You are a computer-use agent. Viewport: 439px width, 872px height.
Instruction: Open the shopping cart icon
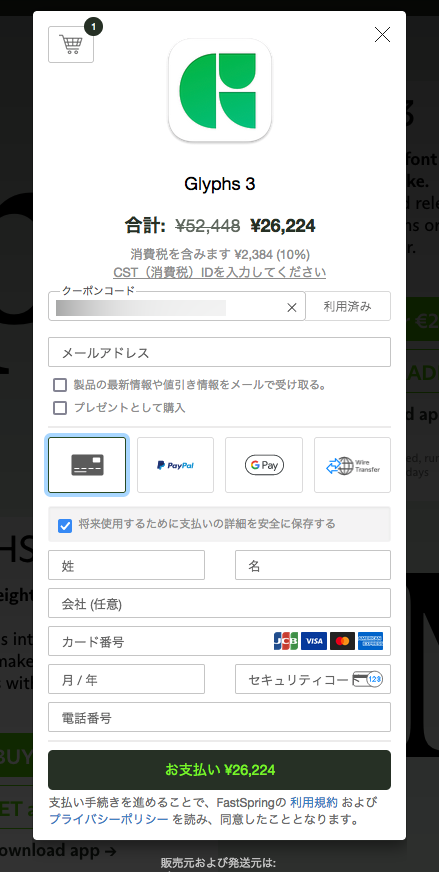[x=71, y=44]
